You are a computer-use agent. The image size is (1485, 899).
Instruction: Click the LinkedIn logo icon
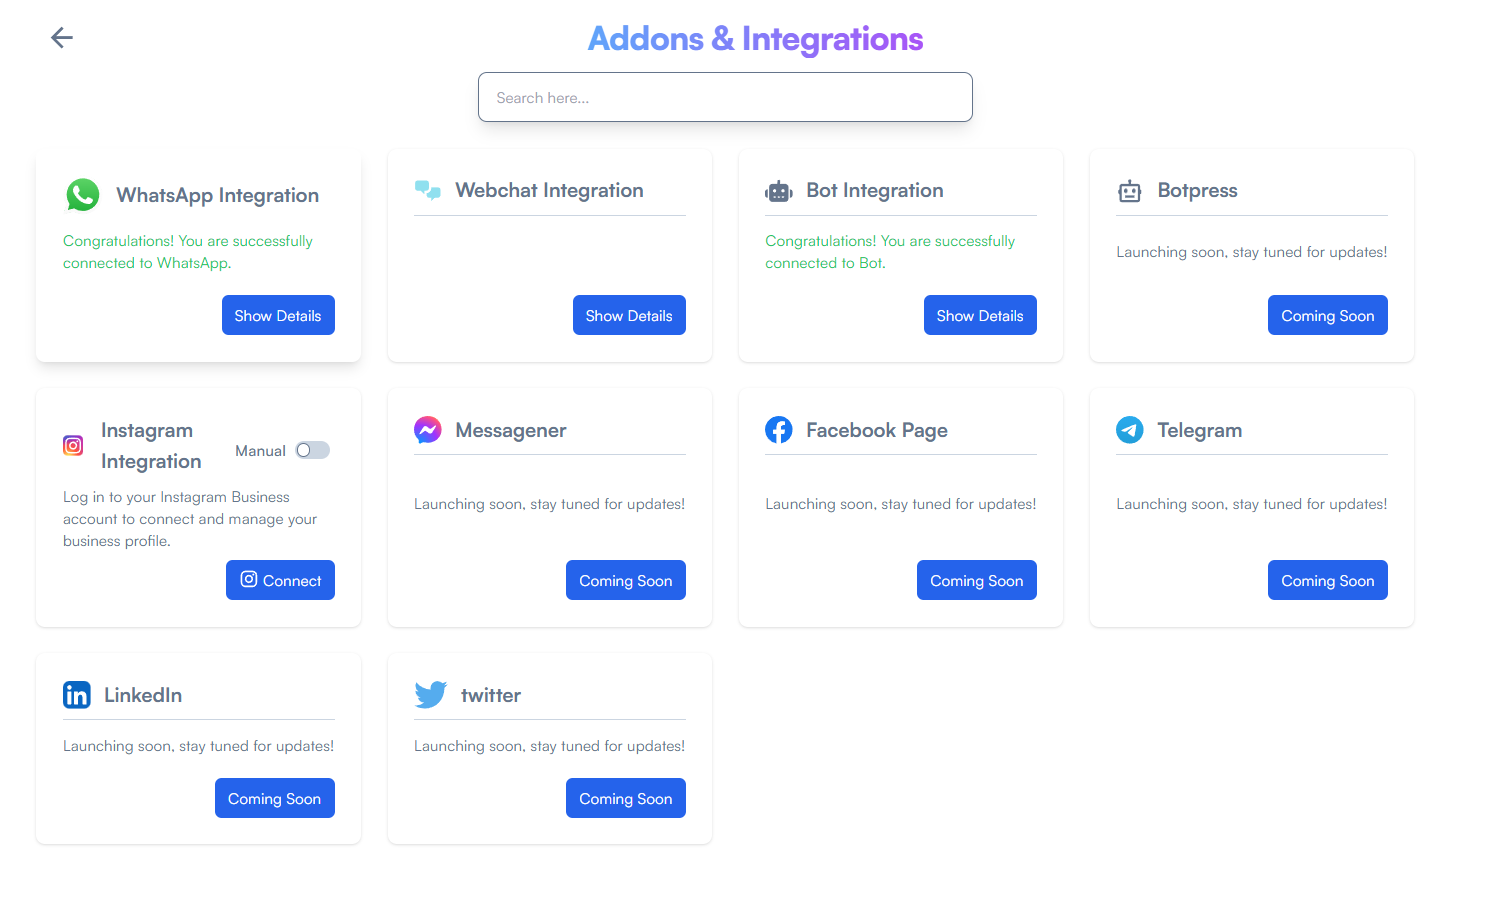click(x=77, y=695)
